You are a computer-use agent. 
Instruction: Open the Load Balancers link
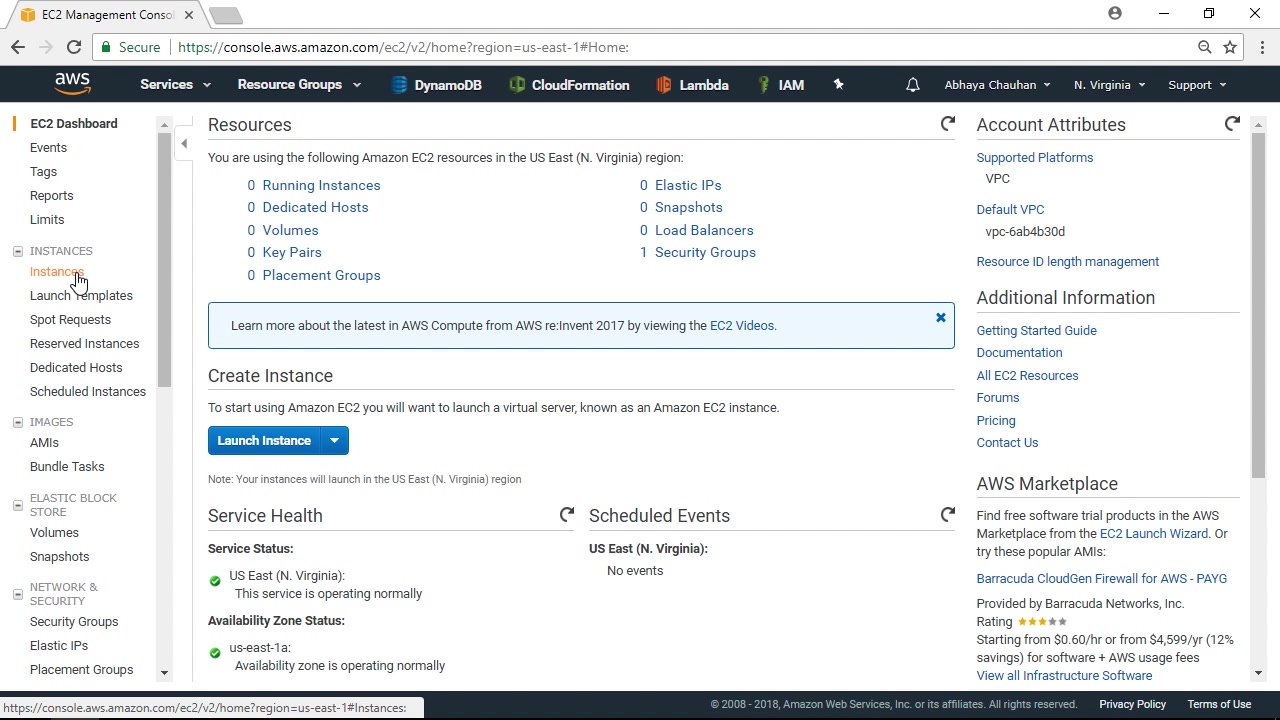(x=704, y=230)
